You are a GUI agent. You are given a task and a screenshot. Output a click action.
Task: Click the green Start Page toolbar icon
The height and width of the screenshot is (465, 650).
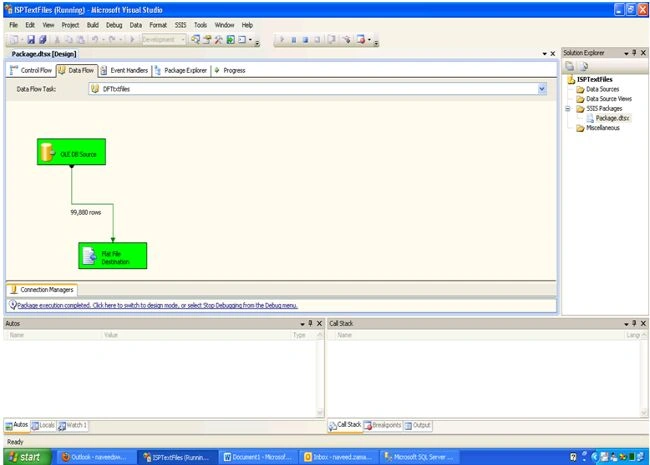pos(230,39)
